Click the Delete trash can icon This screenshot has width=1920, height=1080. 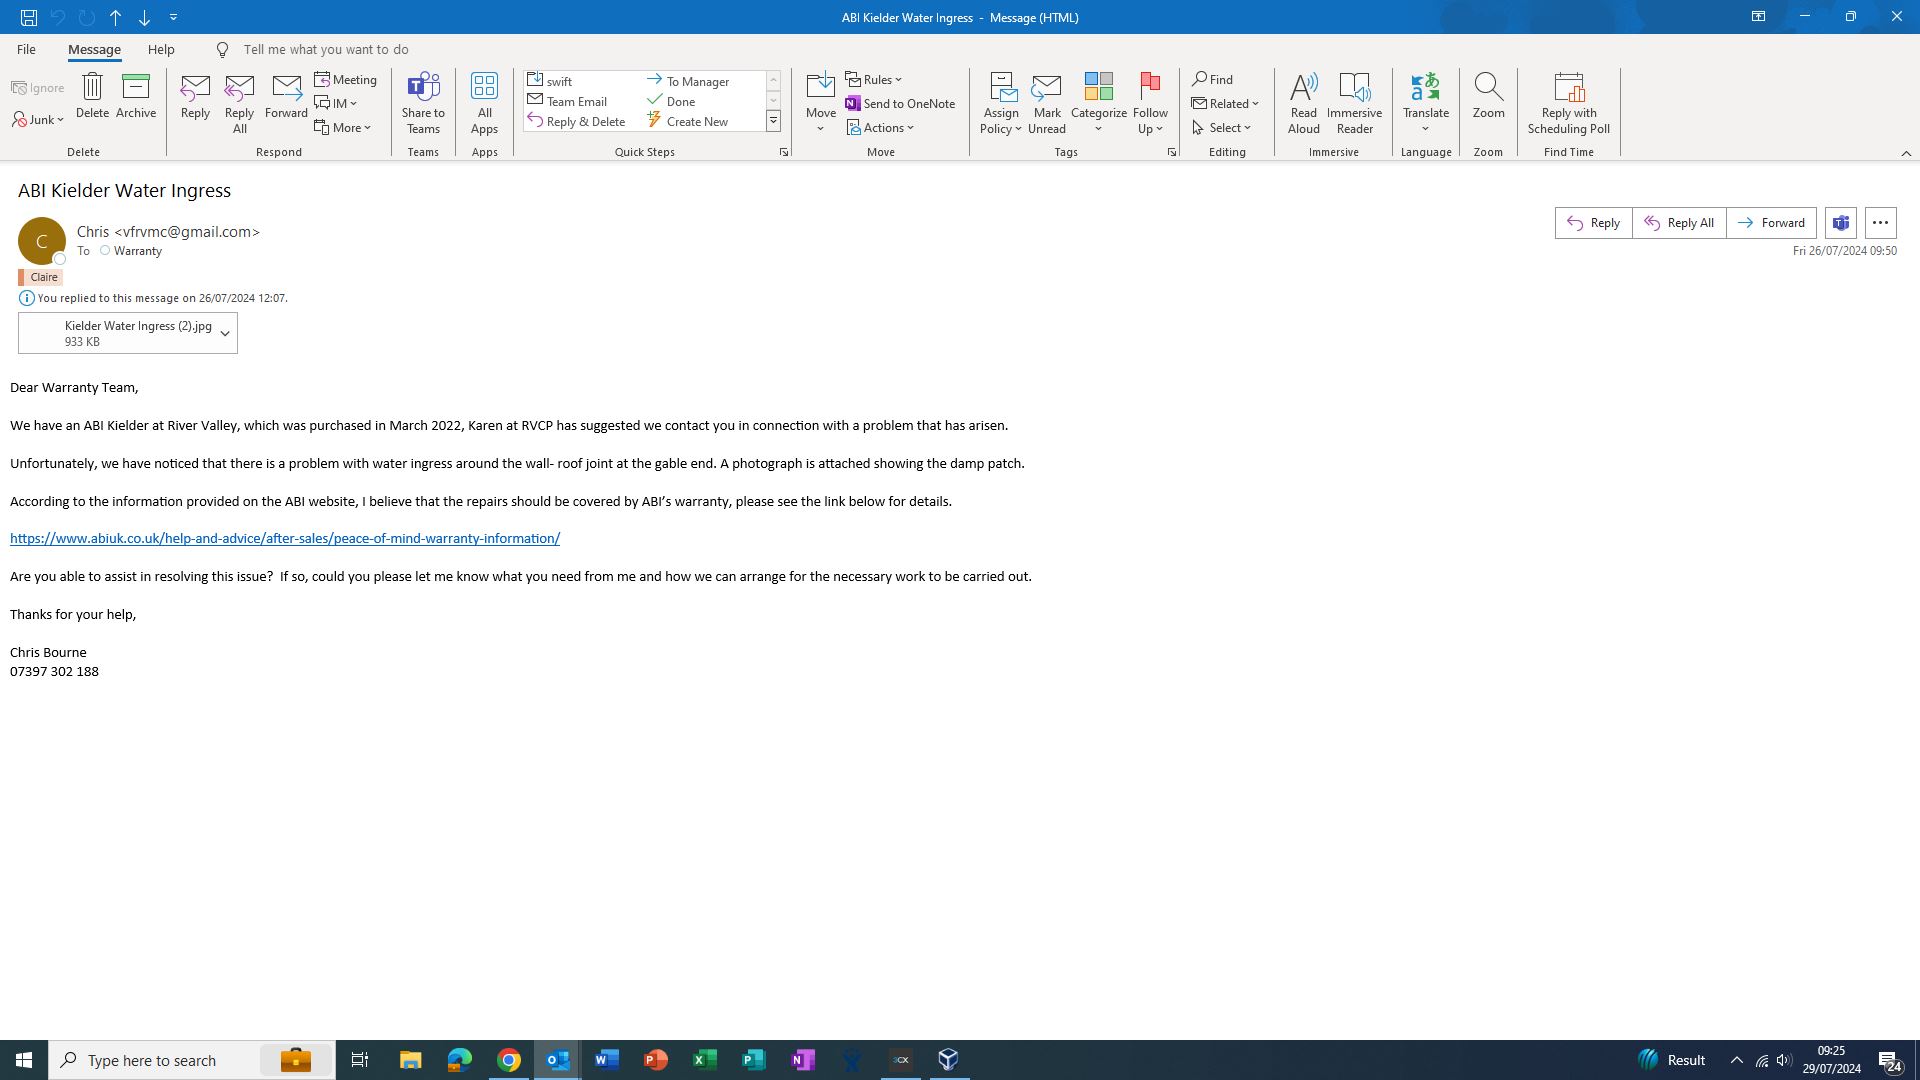point(92,88)
